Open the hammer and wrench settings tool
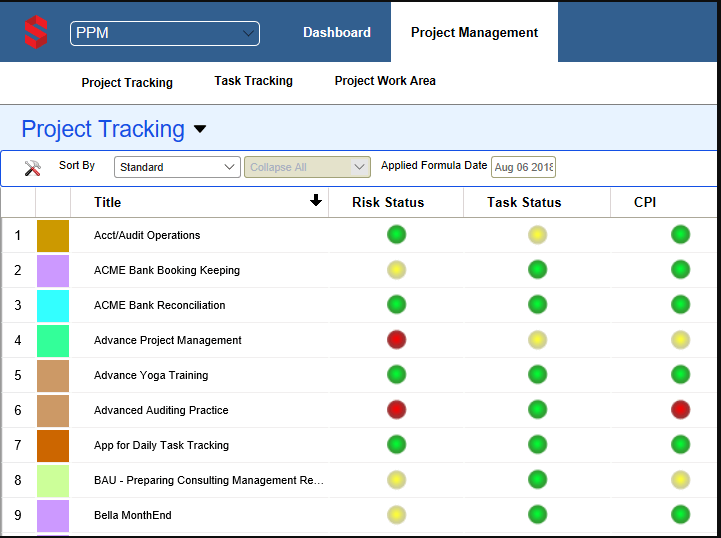 (32, 168)
